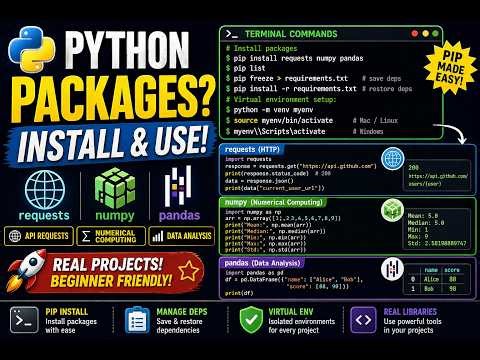Click the 'numpy' label under the cube

115,216
